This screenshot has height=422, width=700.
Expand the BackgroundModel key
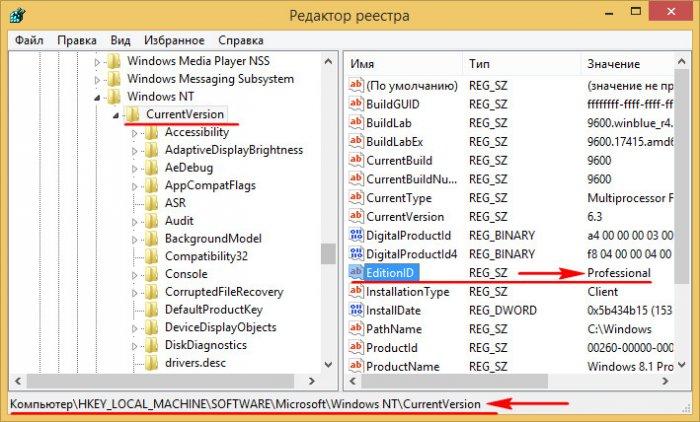(134, 240)
